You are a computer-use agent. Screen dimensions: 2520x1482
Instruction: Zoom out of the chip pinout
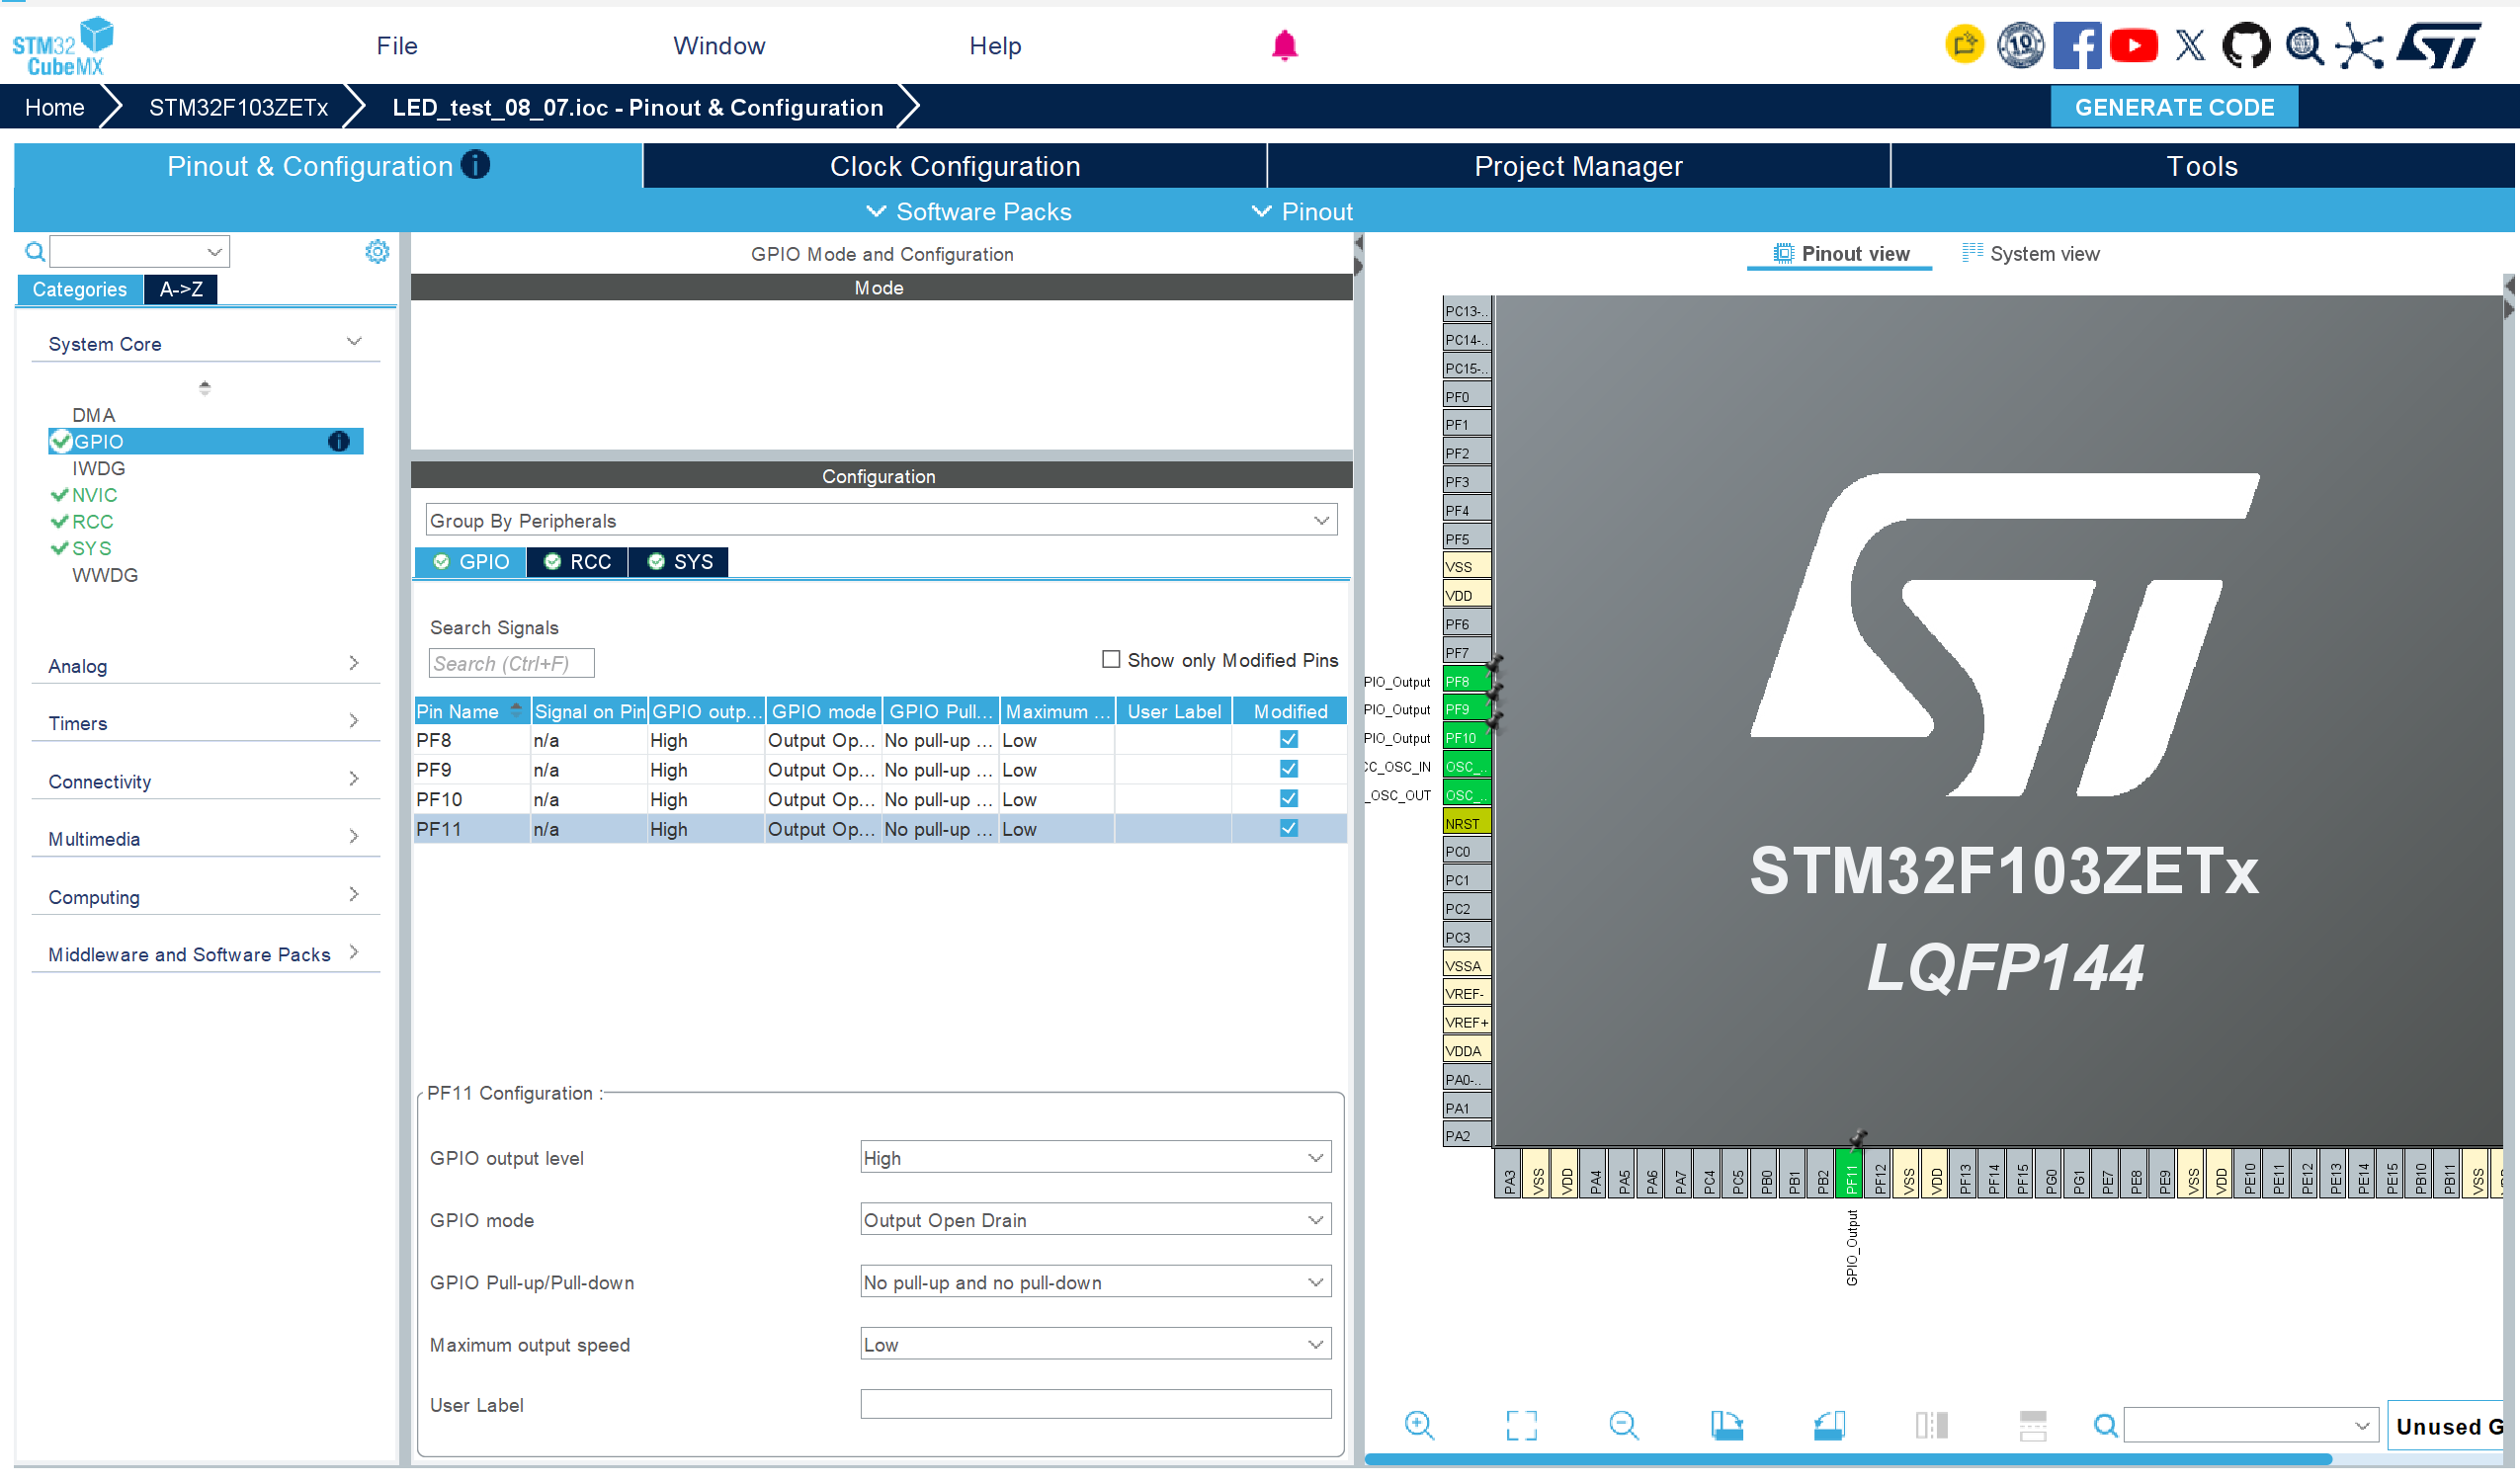tap(1623, 1425)
